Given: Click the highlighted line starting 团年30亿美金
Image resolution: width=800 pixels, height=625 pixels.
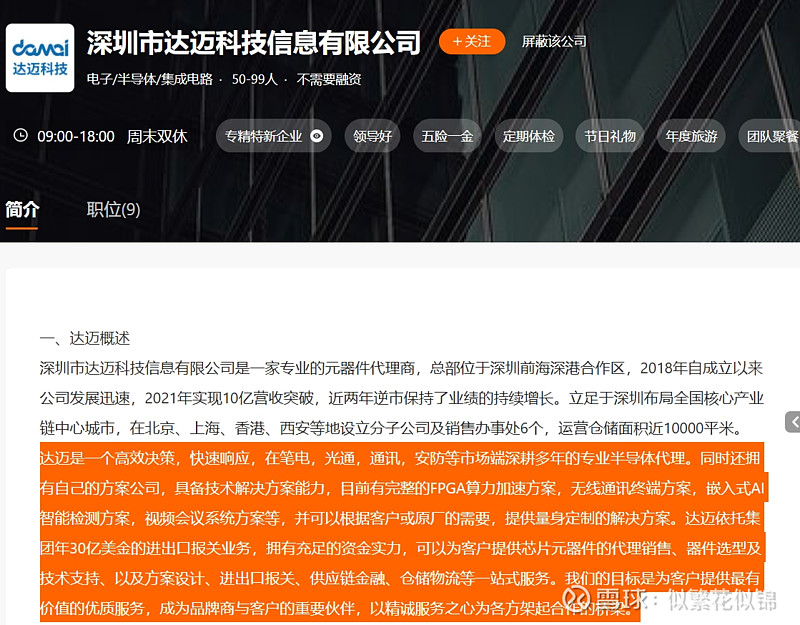Looking at the screenshot, I should click(401, 548).
